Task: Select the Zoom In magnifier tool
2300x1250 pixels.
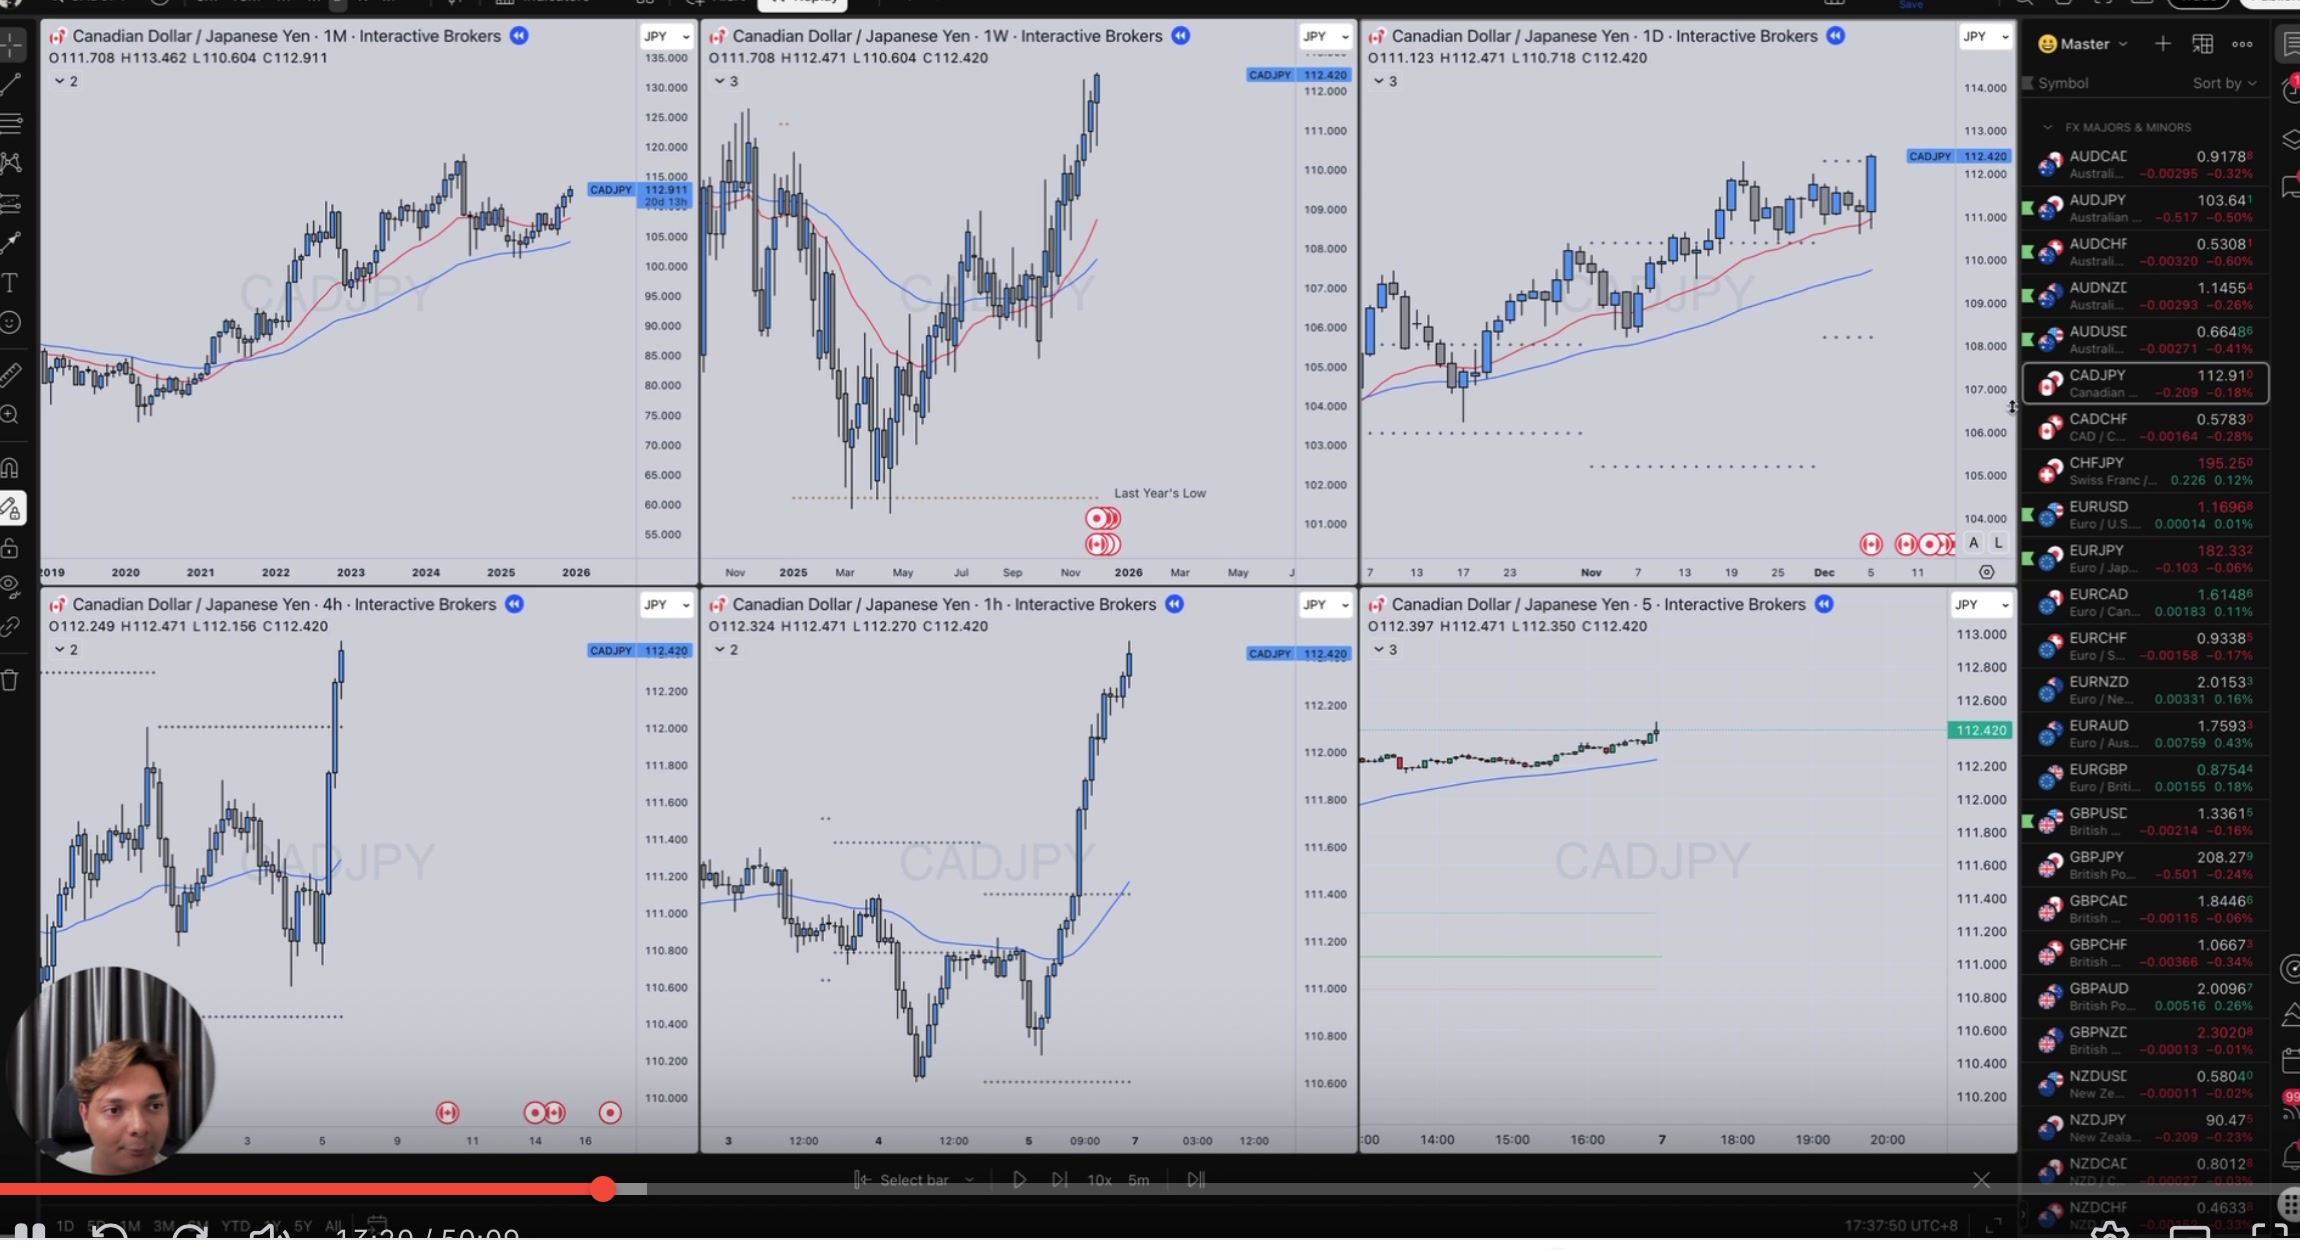Action: click(x=11, y=414)
